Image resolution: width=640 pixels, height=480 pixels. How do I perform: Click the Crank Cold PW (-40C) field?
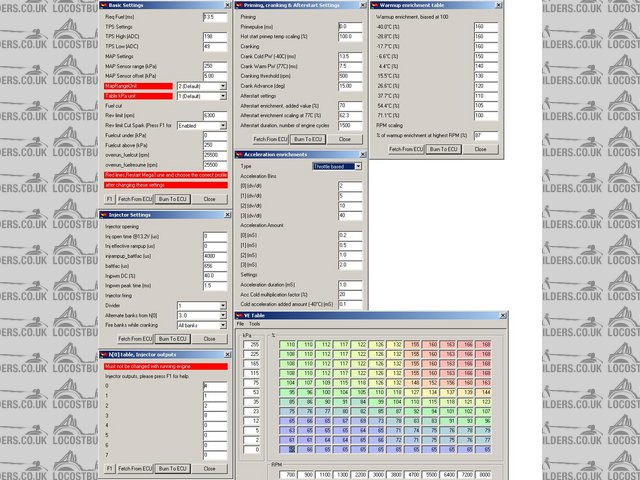(350, 56)
